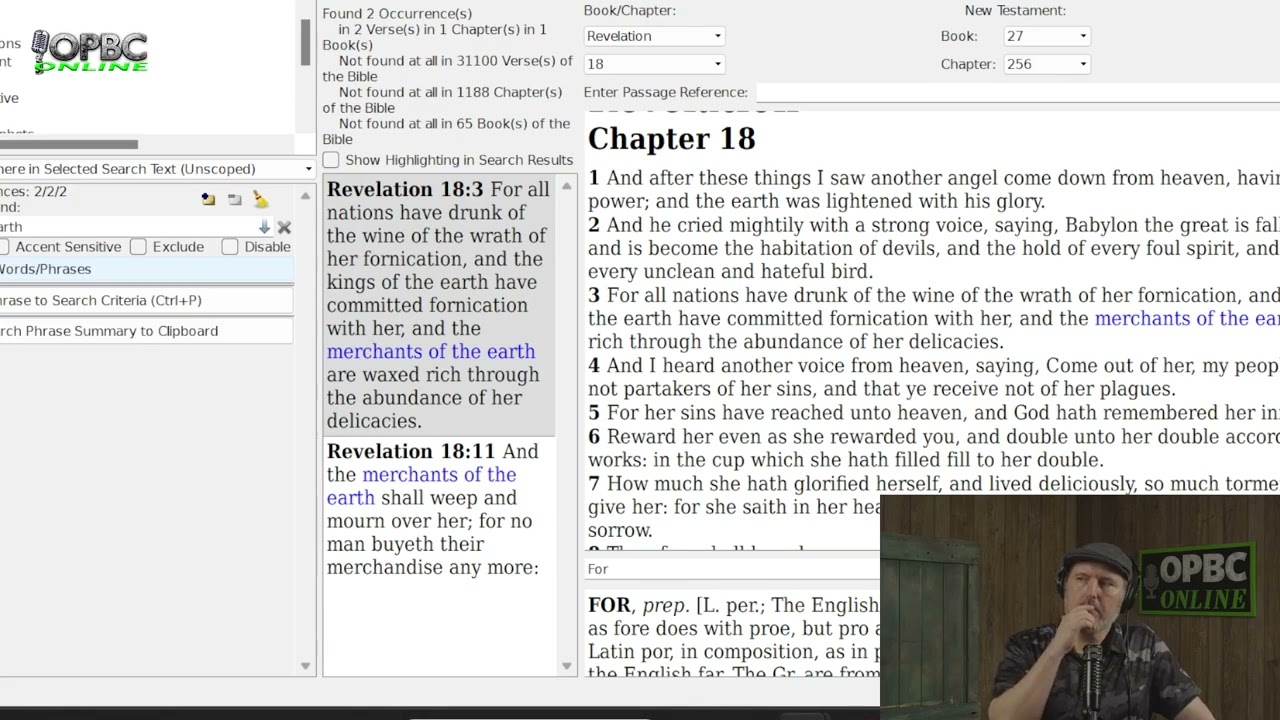Open the New Testament Book 27 dropdown
The width and height of the screenshot is (1280, 720).
pyautogui.click(x=1046, y=36)
